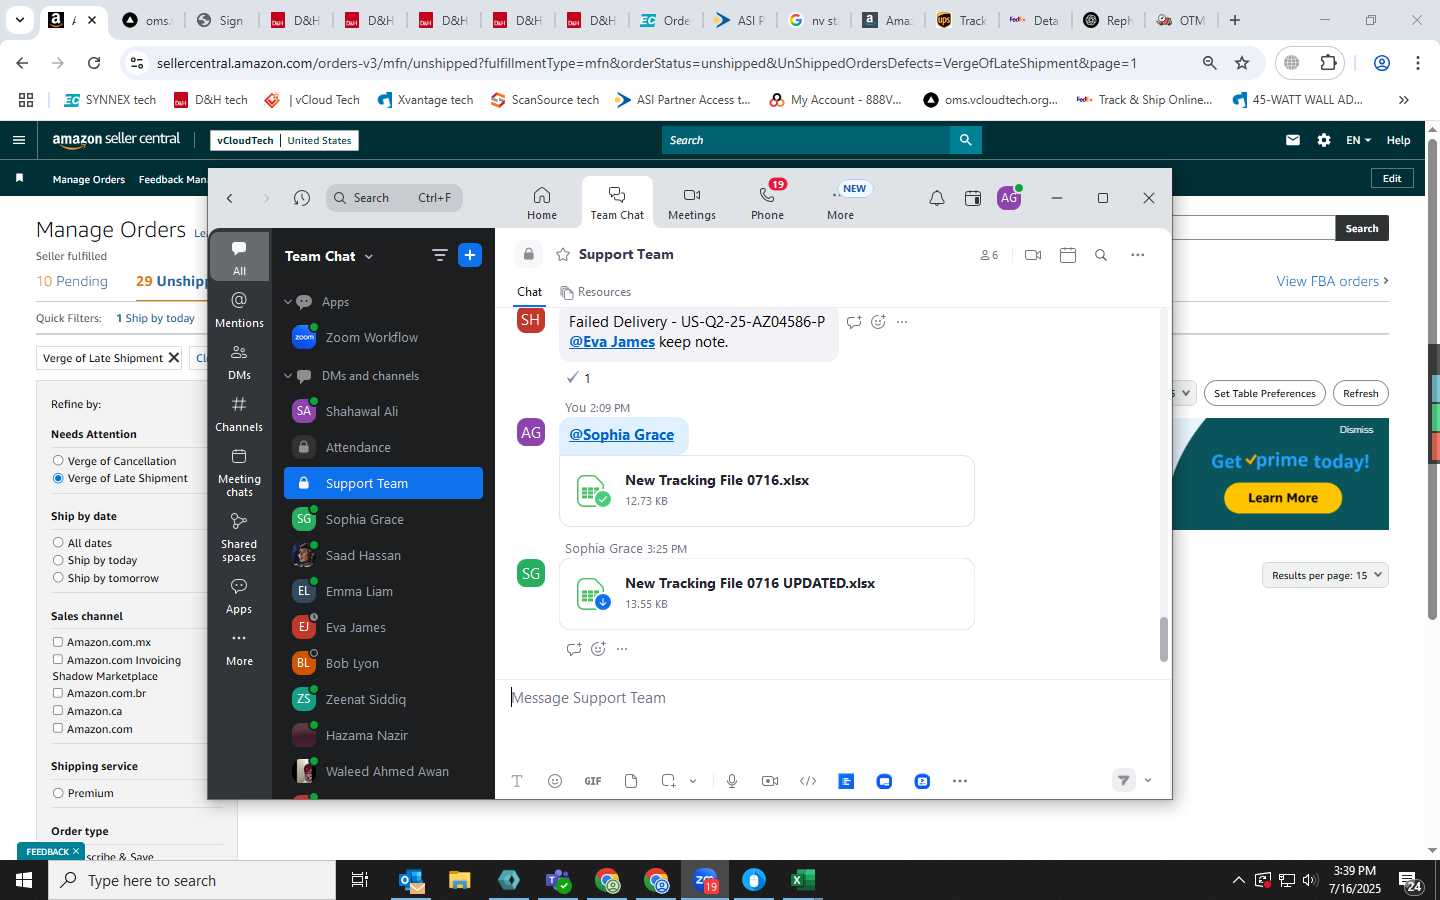Screen dimensions: 1440x900
Task: Go back with Zoom back arrow
Action: click(x=230, y=198)
